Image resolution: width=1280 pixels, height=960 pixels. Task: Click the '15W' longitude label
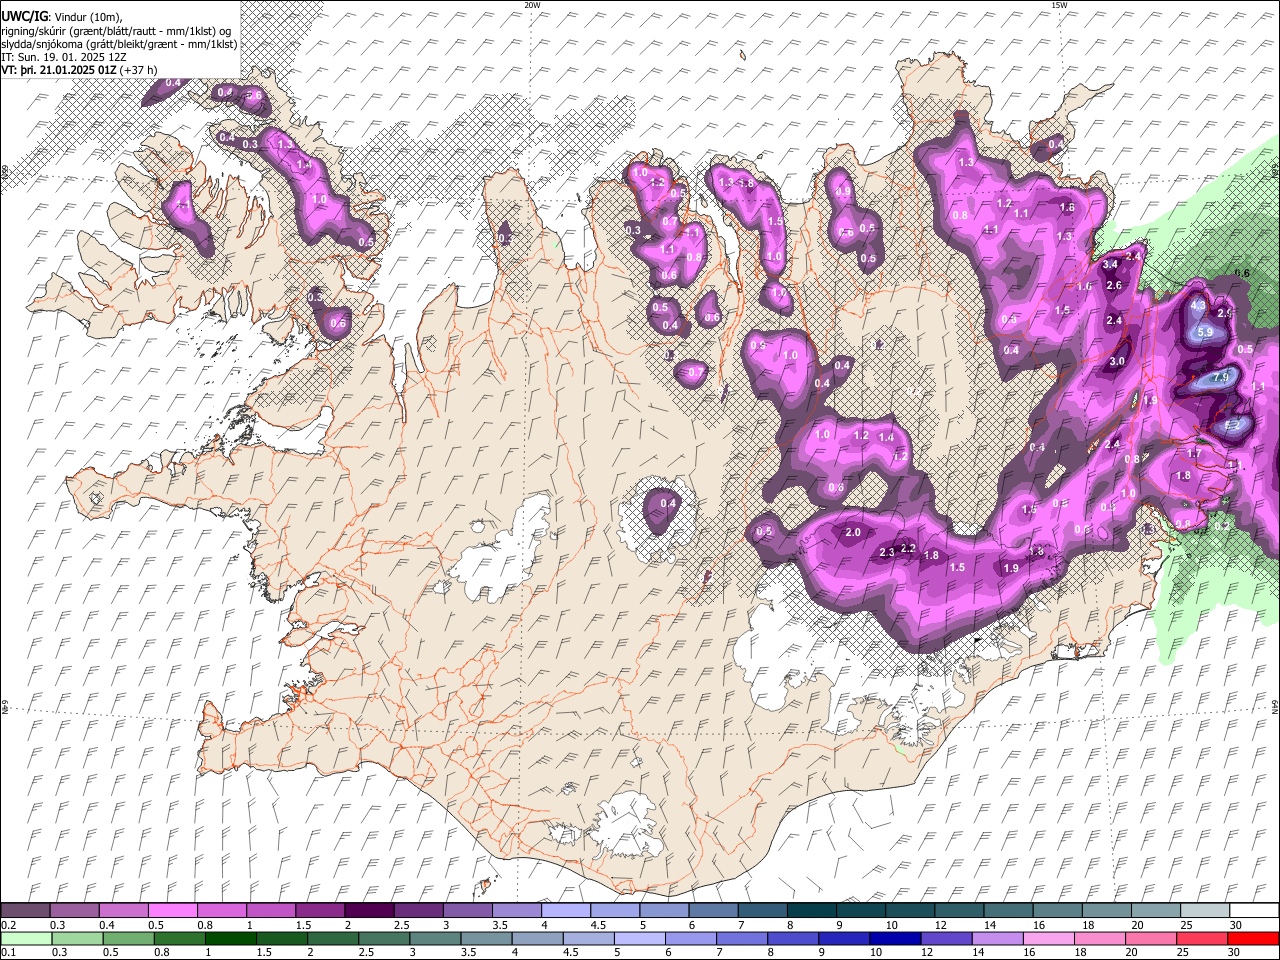[x=1059, y=5]
